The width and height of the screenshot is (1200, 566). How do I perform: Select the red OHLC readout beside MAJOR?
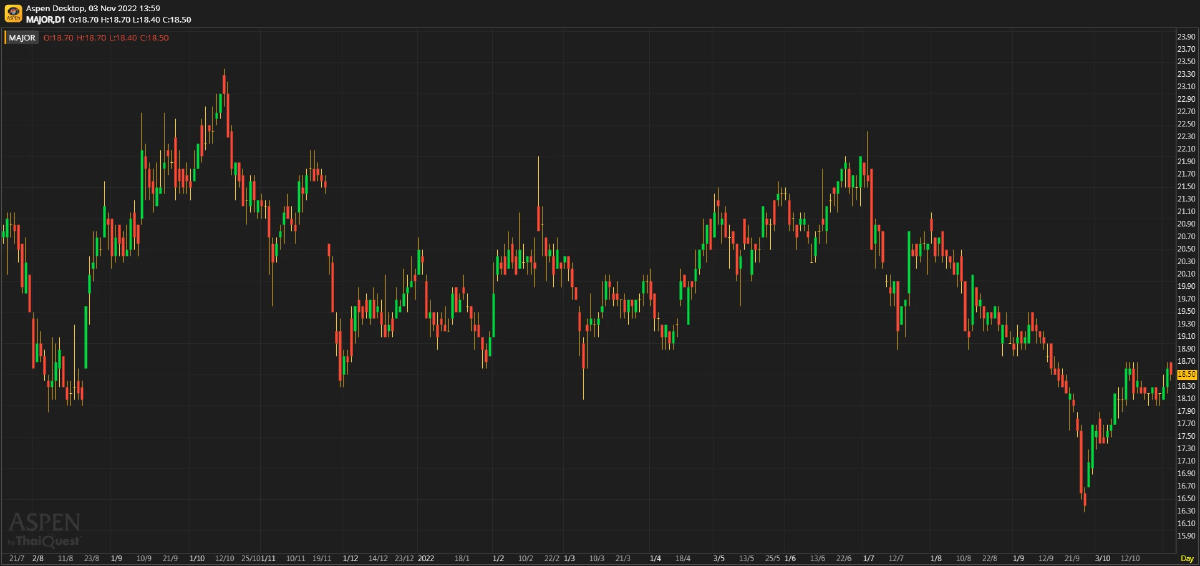(x=106, y=38)
